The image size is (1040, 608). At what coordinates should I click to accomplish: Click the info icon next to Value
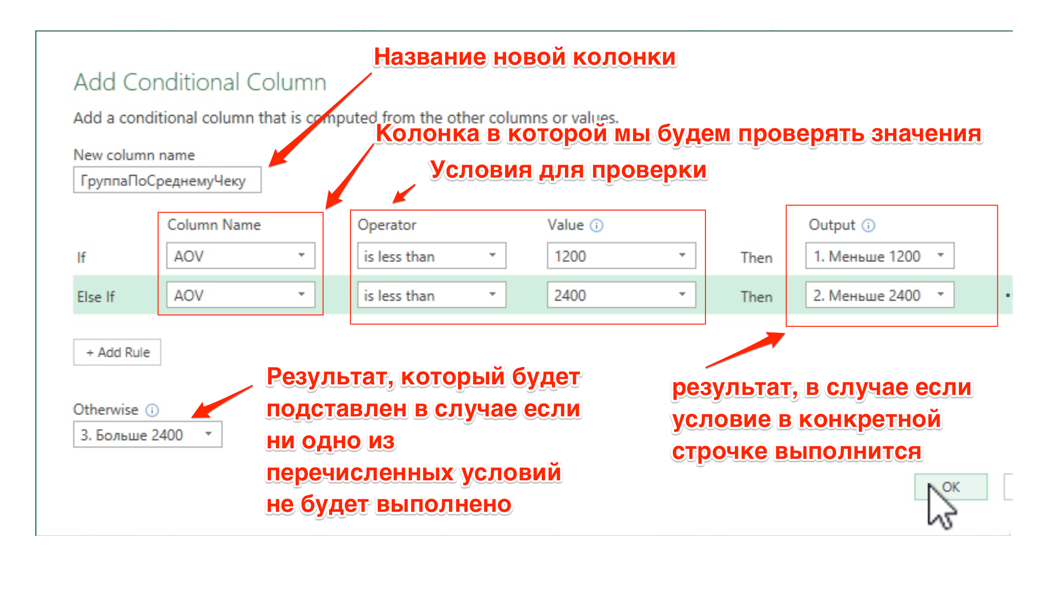(597, 226)
